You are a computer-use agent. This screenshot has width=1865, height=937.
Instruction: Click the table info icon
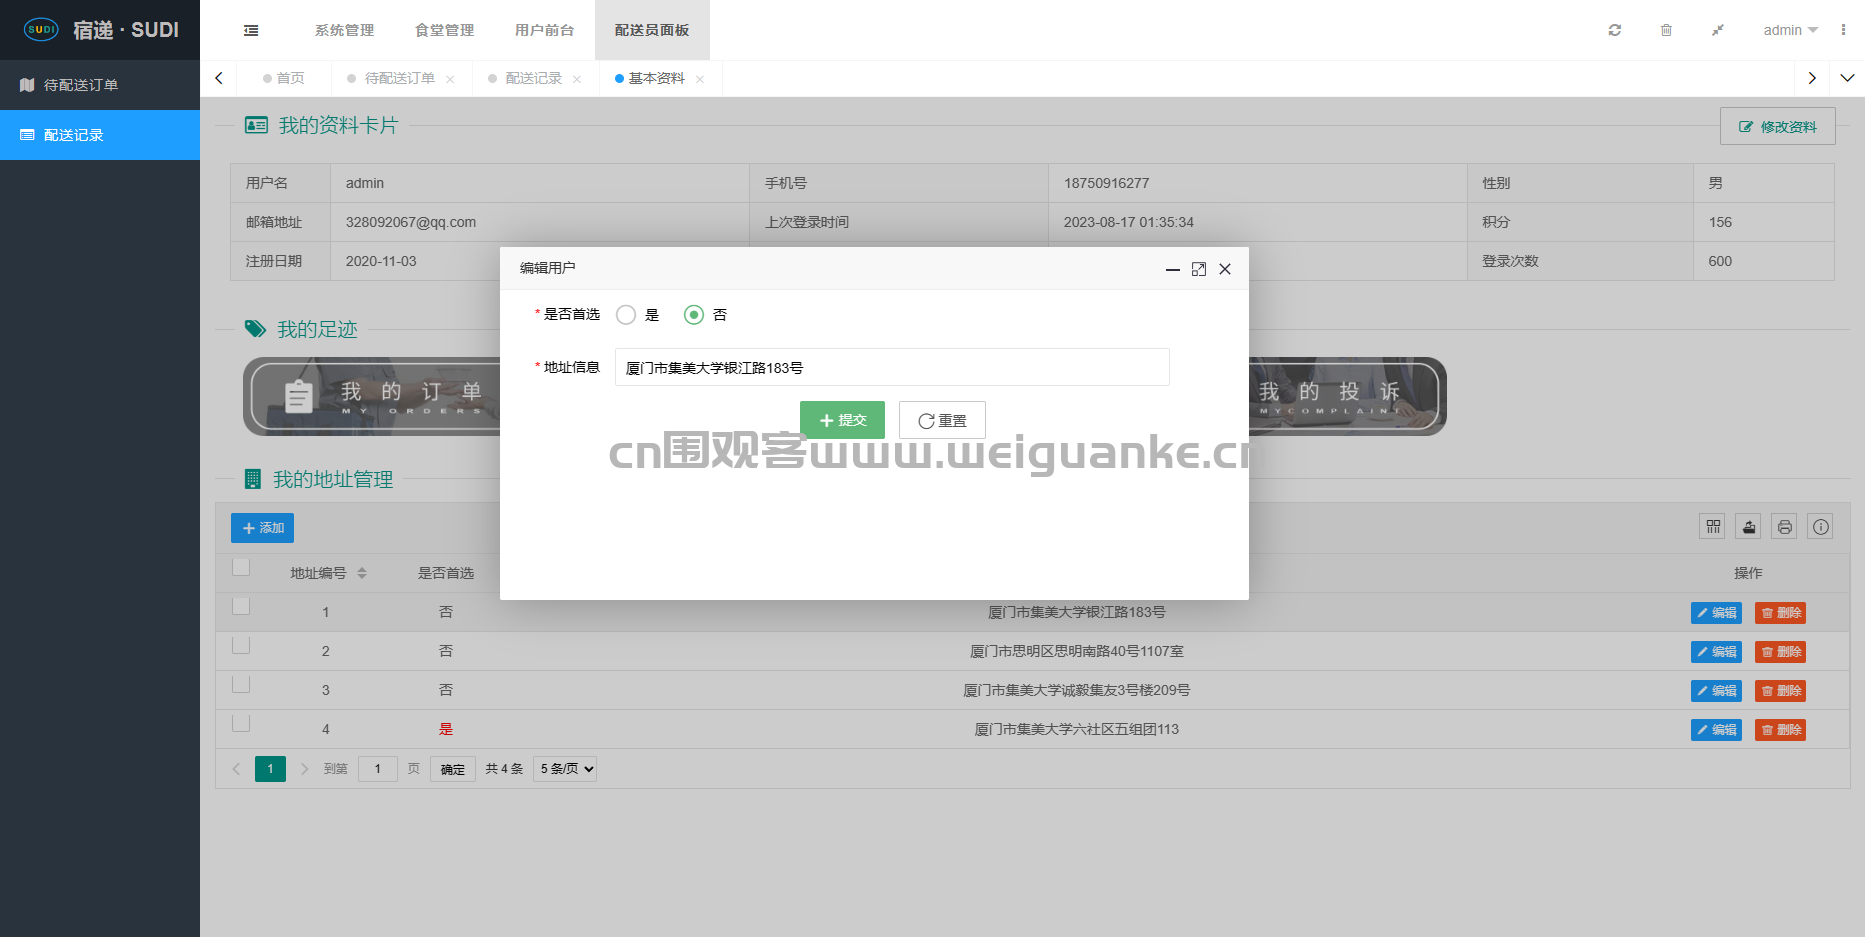tap(1821, 526)
